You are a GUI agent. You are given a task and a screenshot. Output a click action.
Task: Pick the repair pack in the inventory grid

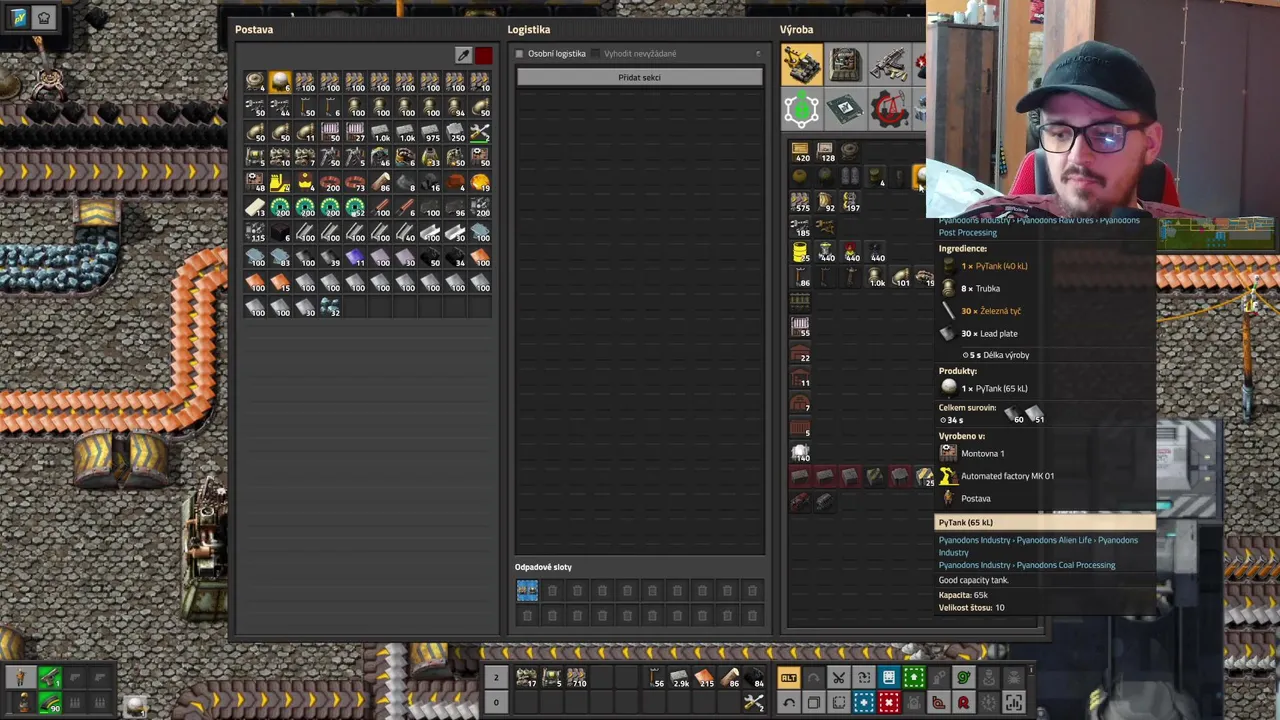click(480, 132)
